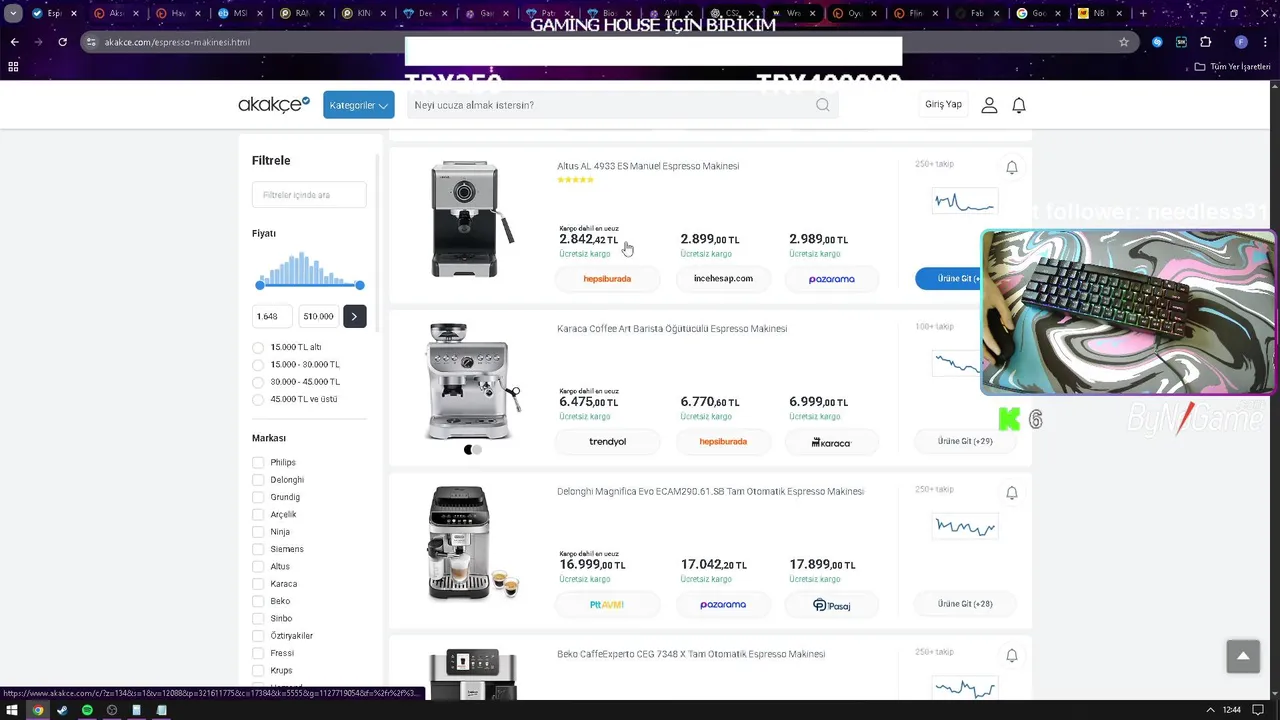Reload the page
The image size is (1280, 720).
[62, 42]
